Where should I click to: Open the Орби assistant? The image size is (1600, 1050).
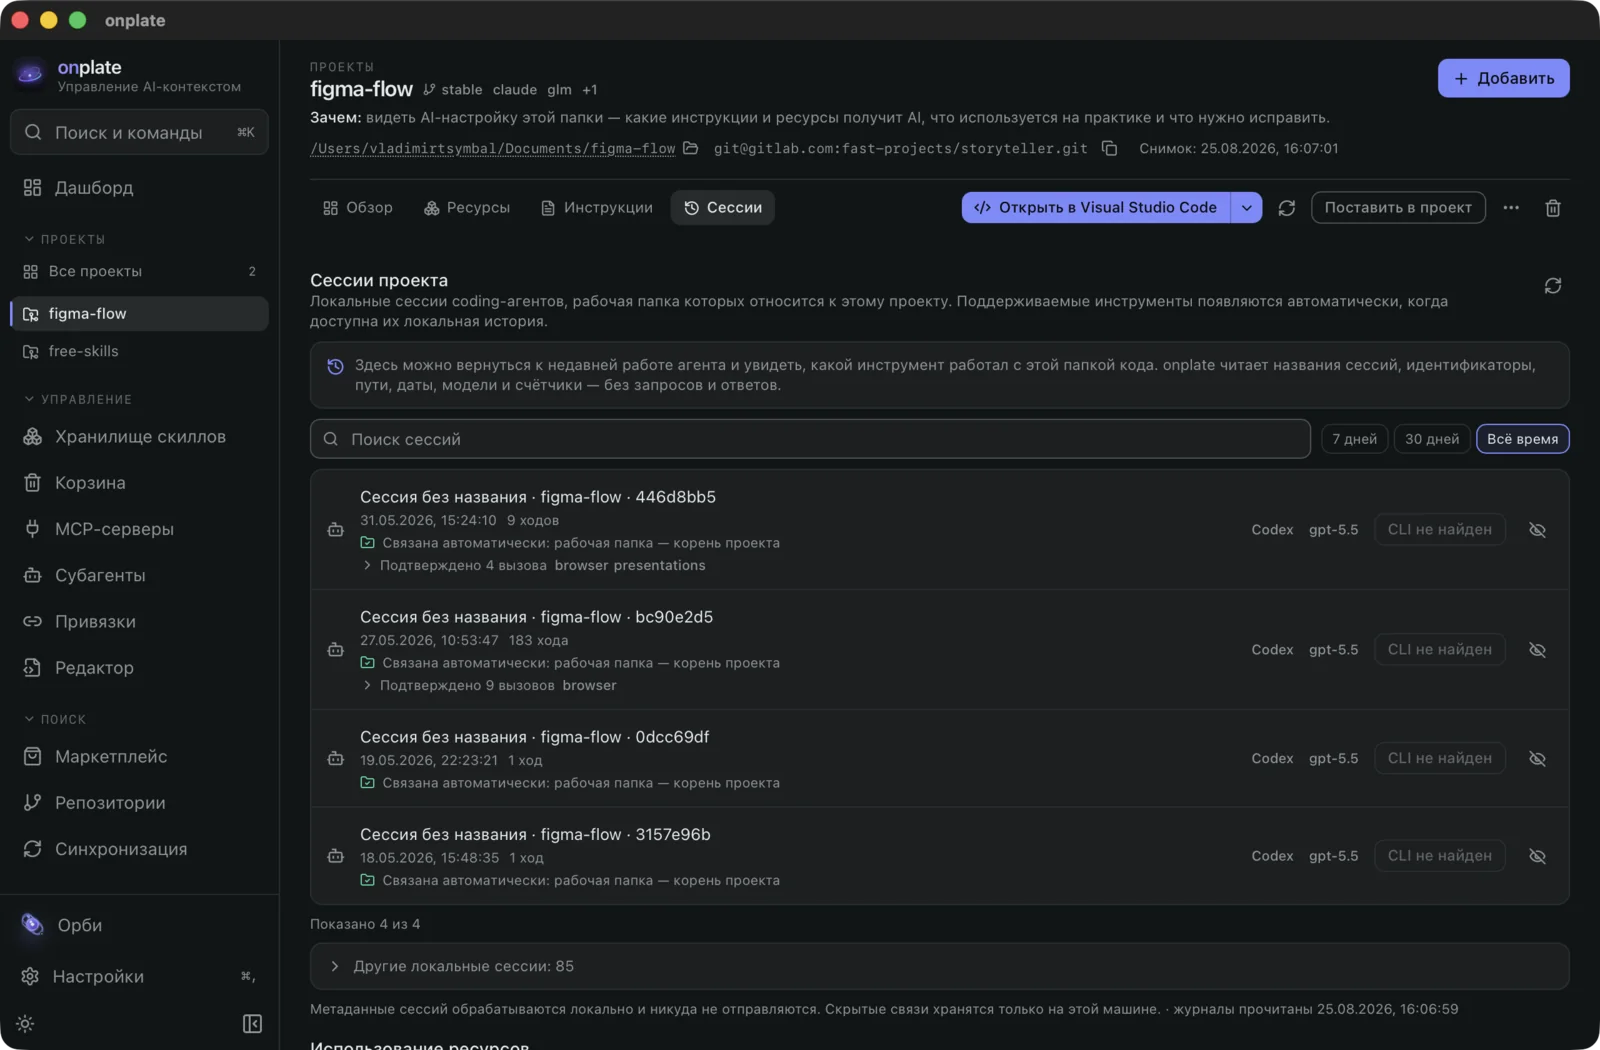point(139,926)
